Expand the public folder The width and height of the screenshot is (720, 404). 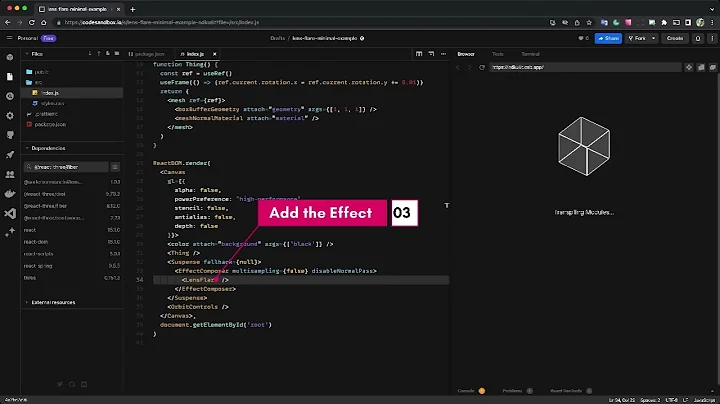coord(39,72)
